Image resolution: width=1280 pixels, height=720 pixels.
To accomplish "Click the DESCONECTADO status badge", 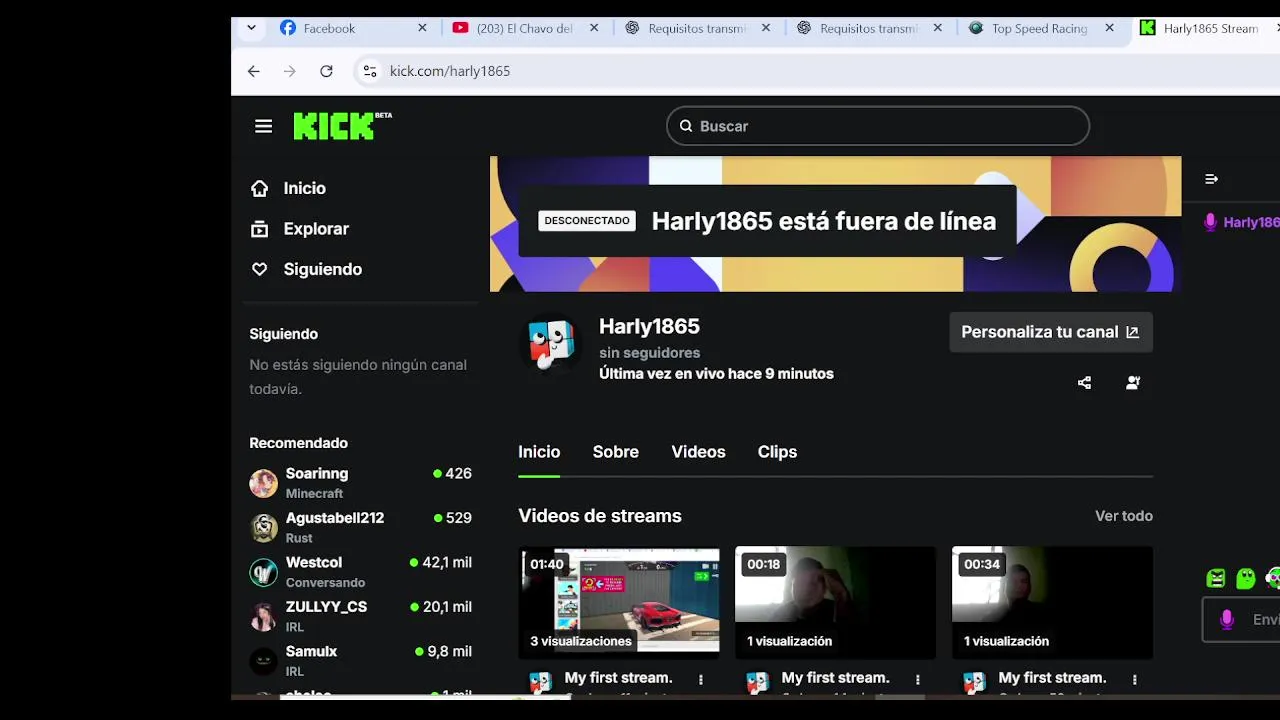I will [587, 220].
